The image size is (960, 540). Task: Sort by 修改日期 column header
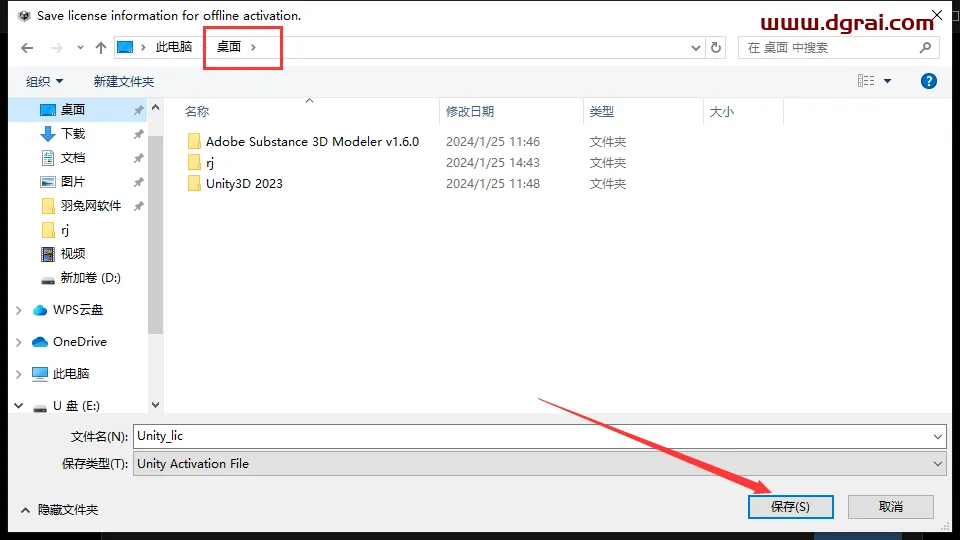pyautogui.click(x=470, y=111)
